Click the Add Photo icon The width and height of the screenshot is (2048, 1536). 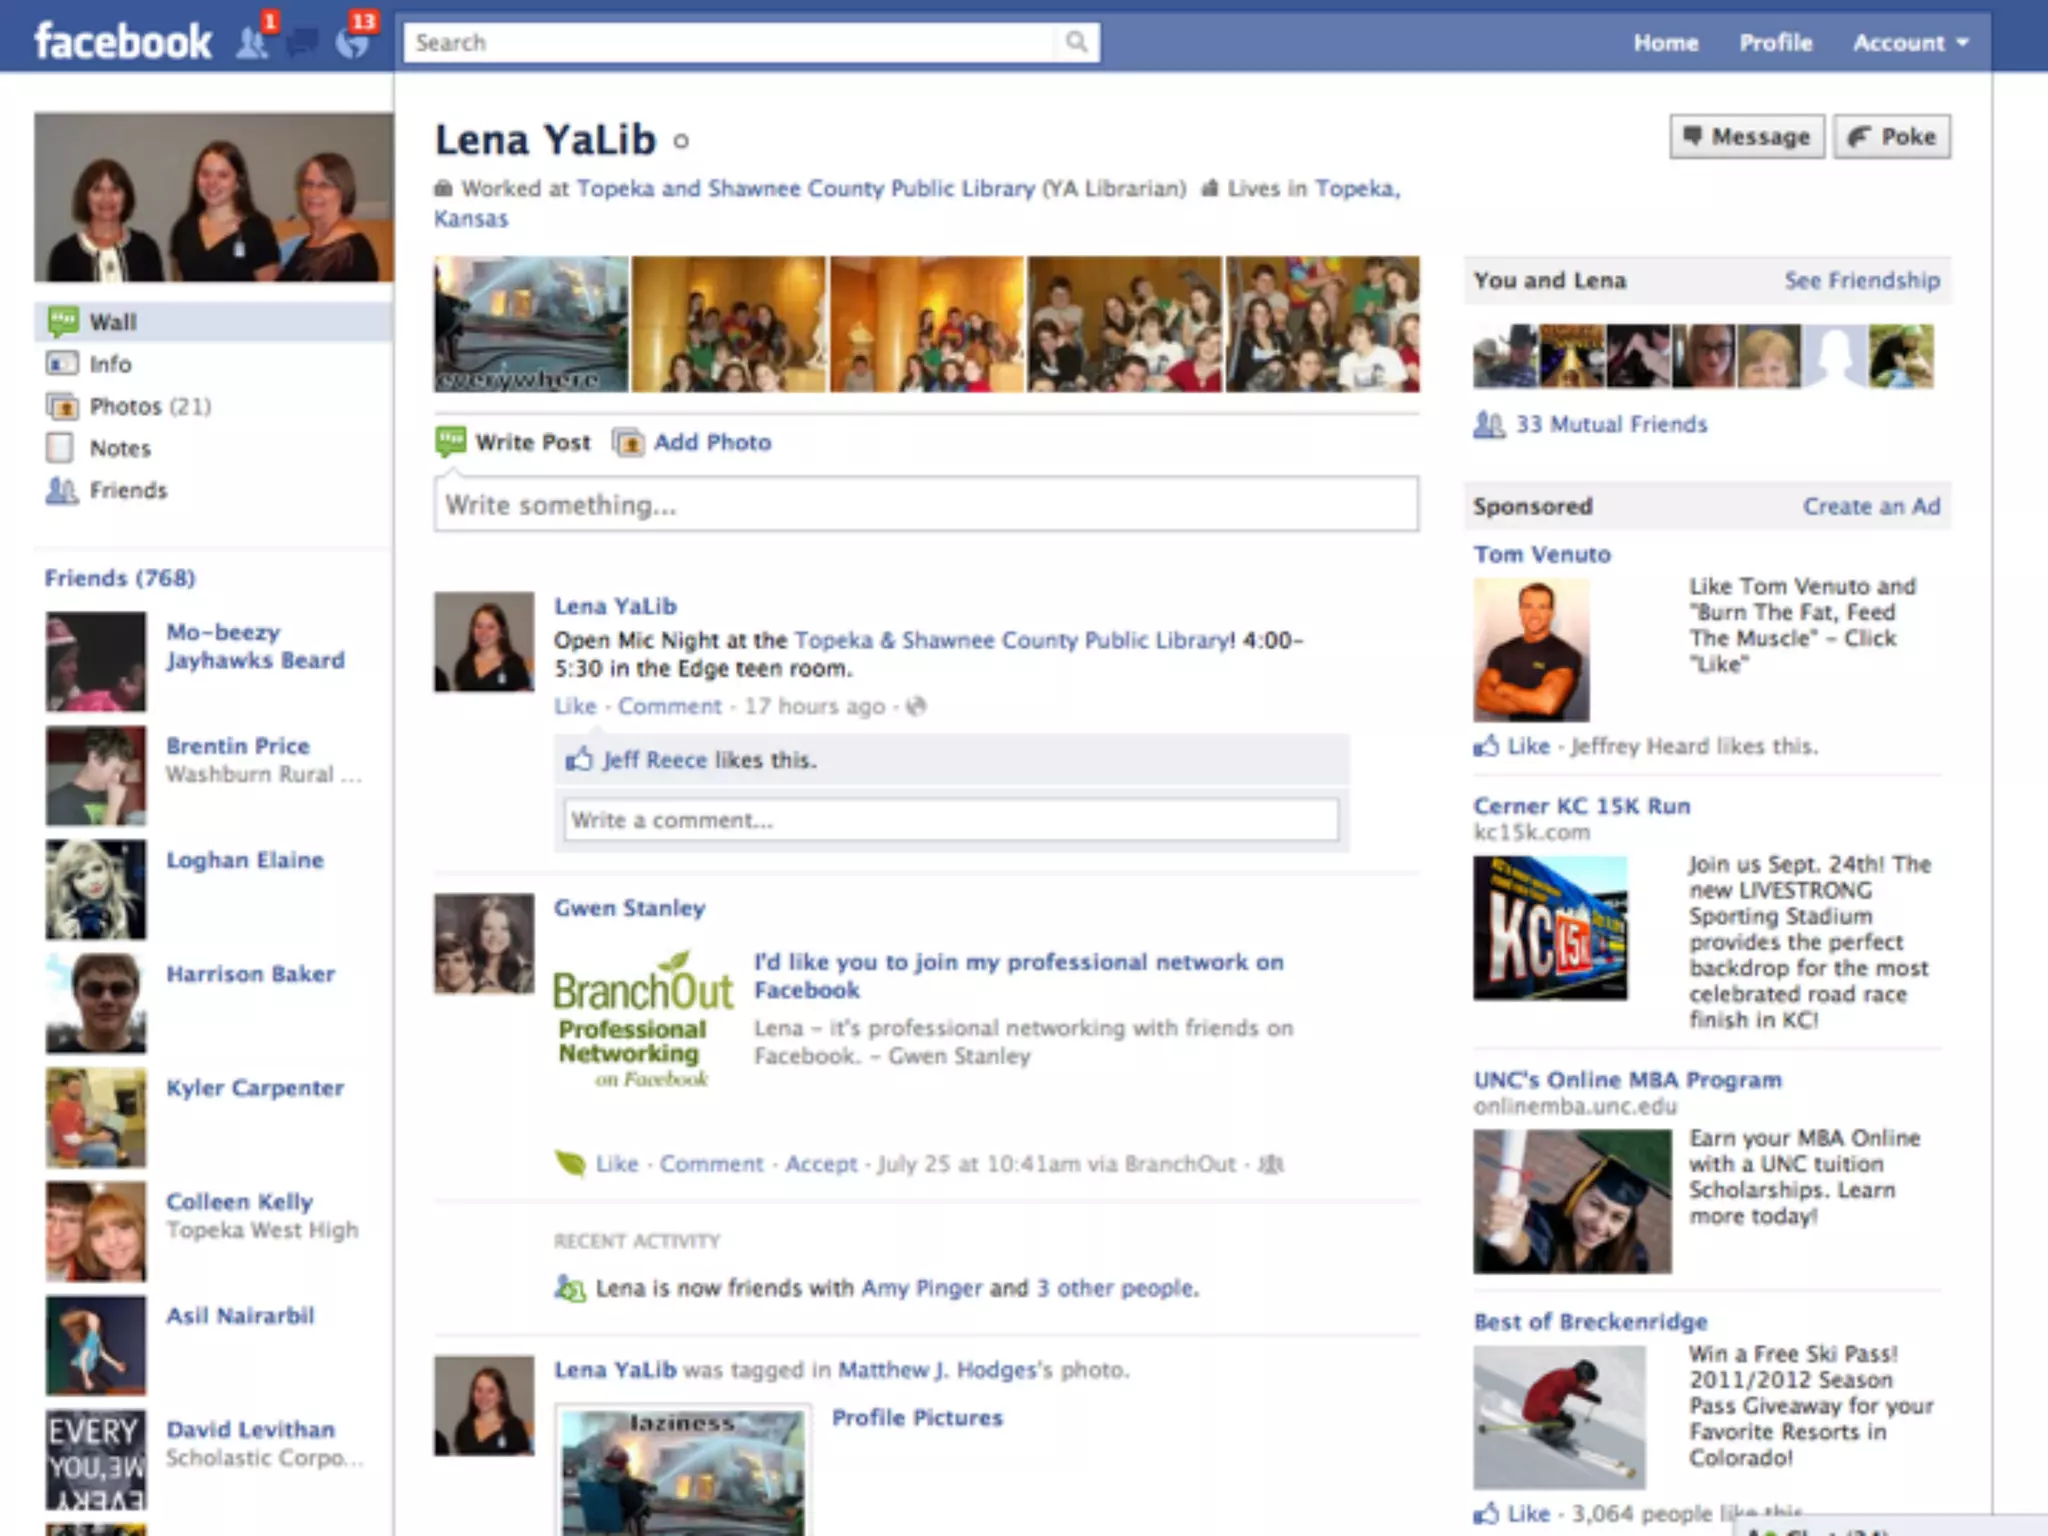(x=628, y=442)
